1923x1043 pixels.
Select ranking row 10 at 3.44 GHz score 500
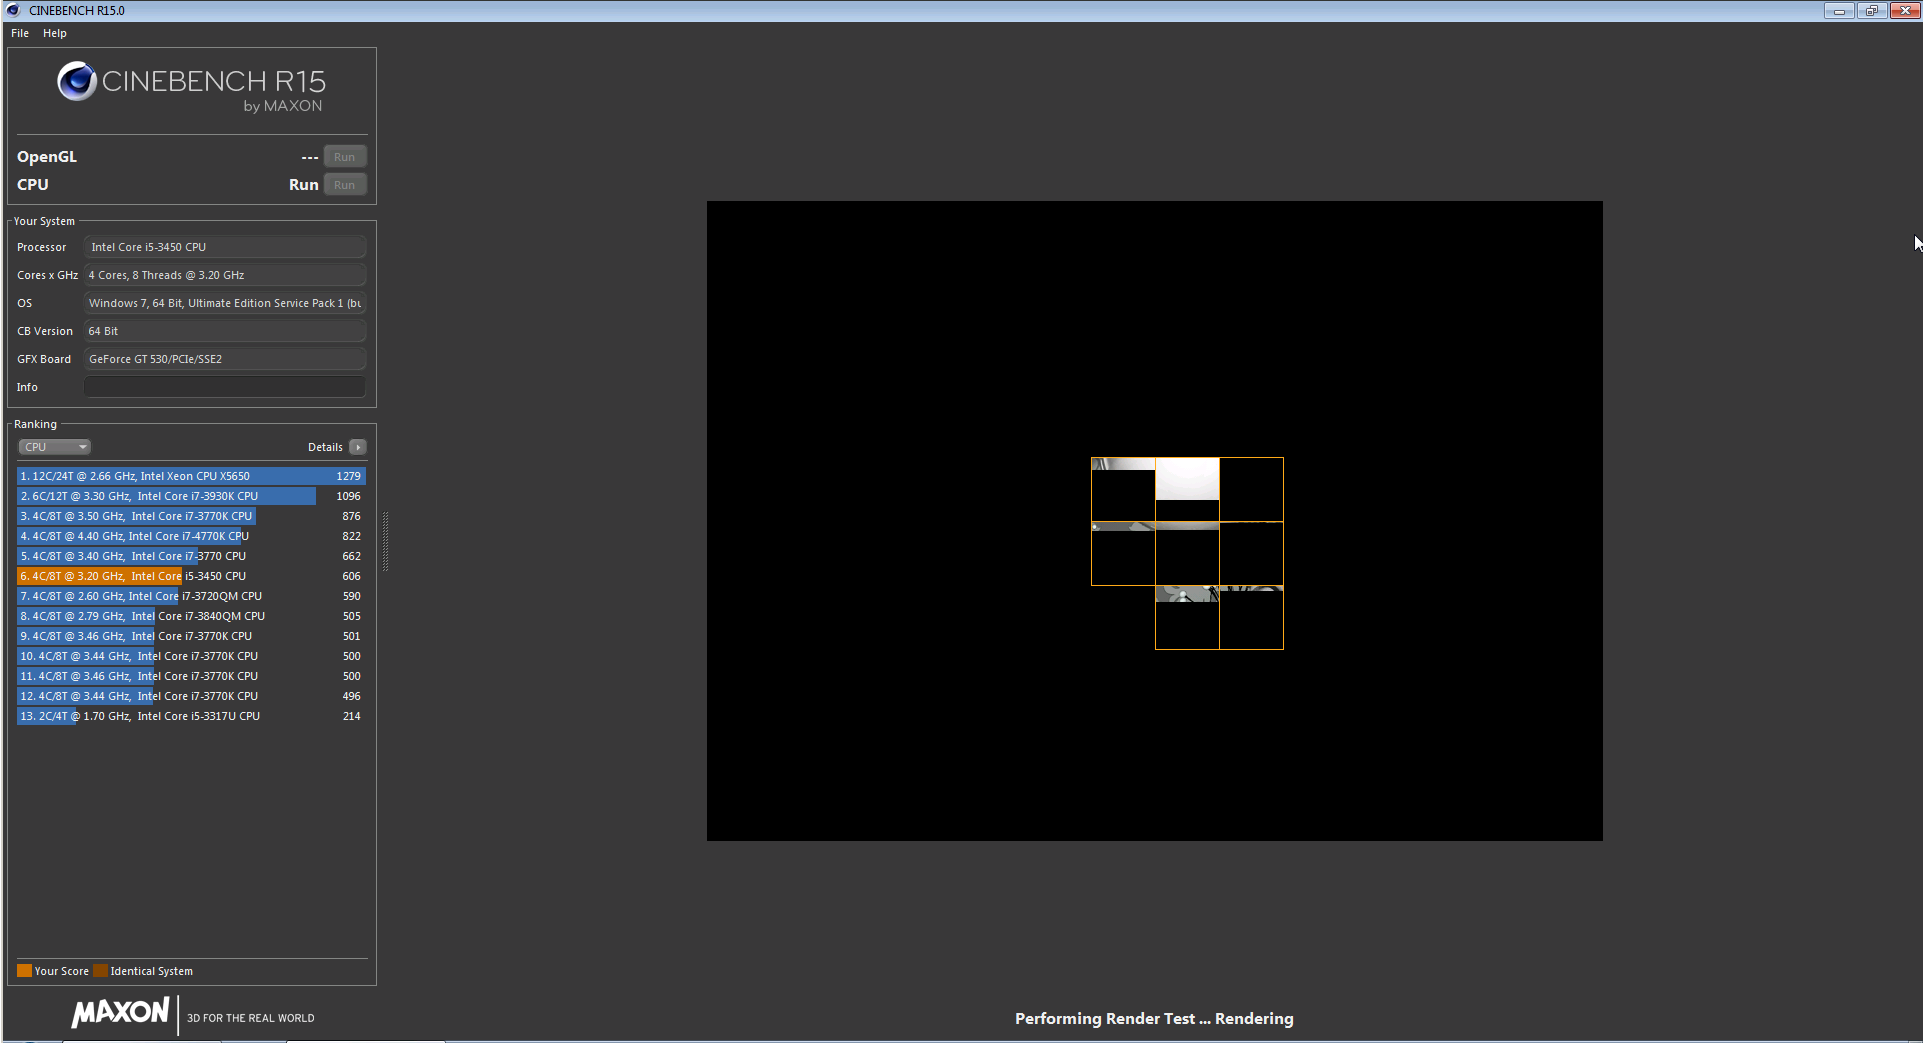(x=191, y=656)
